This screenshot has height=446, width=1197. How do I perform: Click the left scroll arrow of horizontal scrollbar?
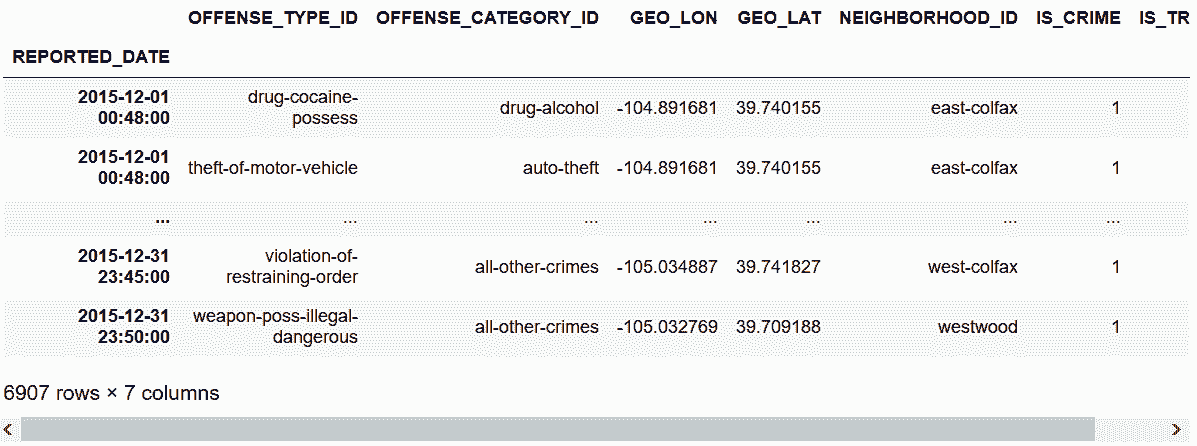9,430
